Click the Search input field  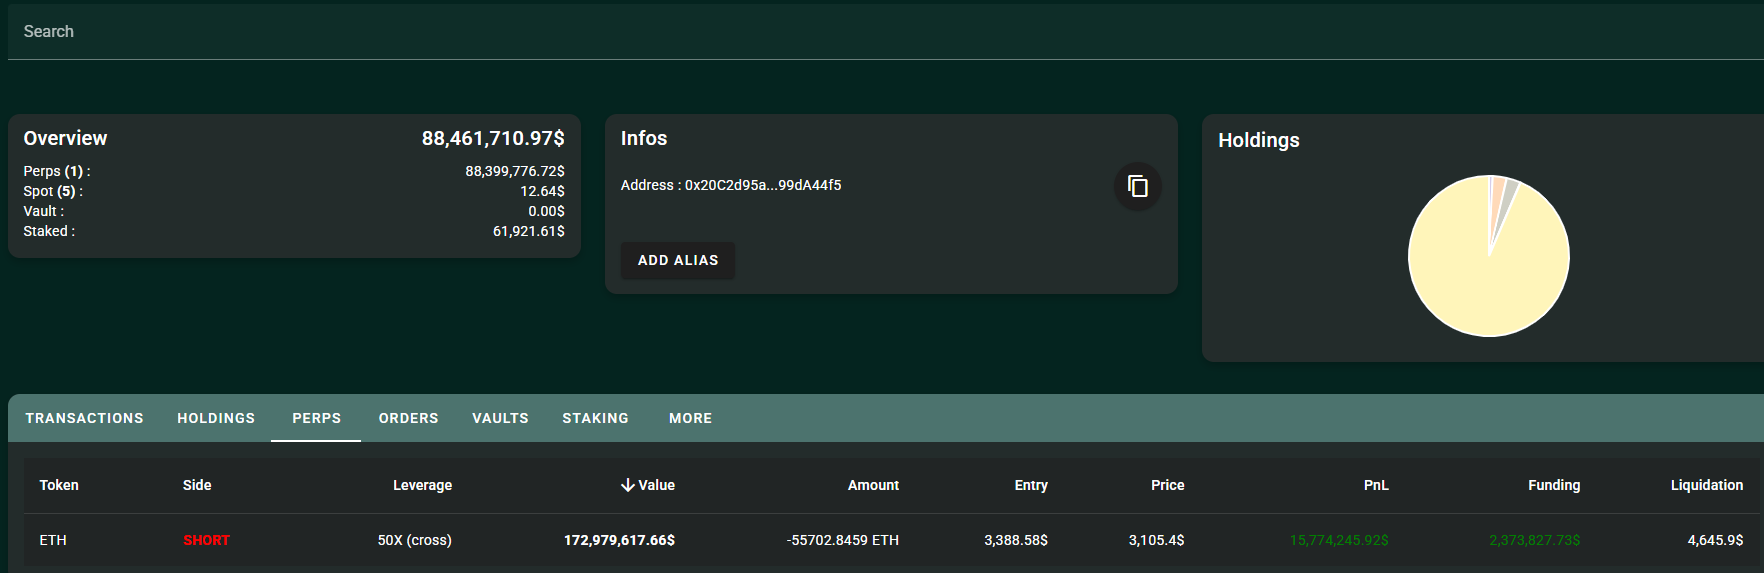[880, 32]
